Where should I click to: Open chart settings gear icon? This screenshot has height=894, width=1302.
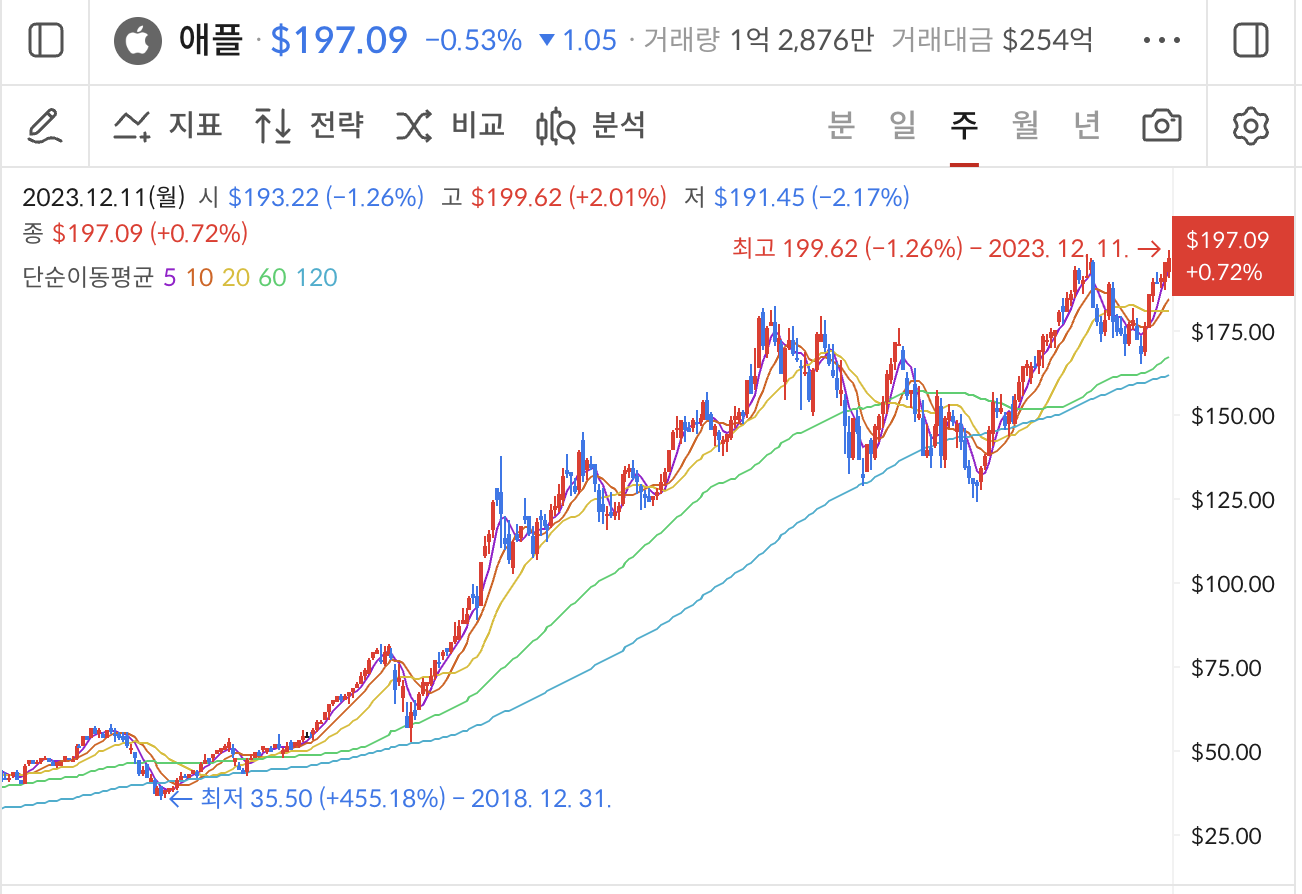1251,126
